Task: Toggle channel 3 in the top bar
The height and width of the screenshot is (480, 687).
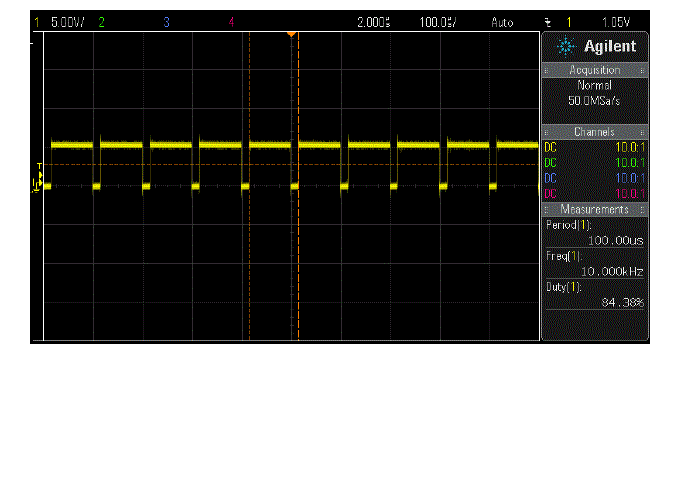Action: click(x=166, y=21)
